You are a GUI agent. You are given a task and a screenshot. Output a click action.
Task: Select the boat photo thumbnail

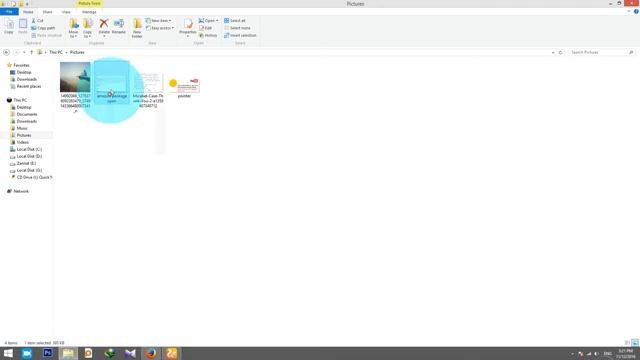point(75,77)
